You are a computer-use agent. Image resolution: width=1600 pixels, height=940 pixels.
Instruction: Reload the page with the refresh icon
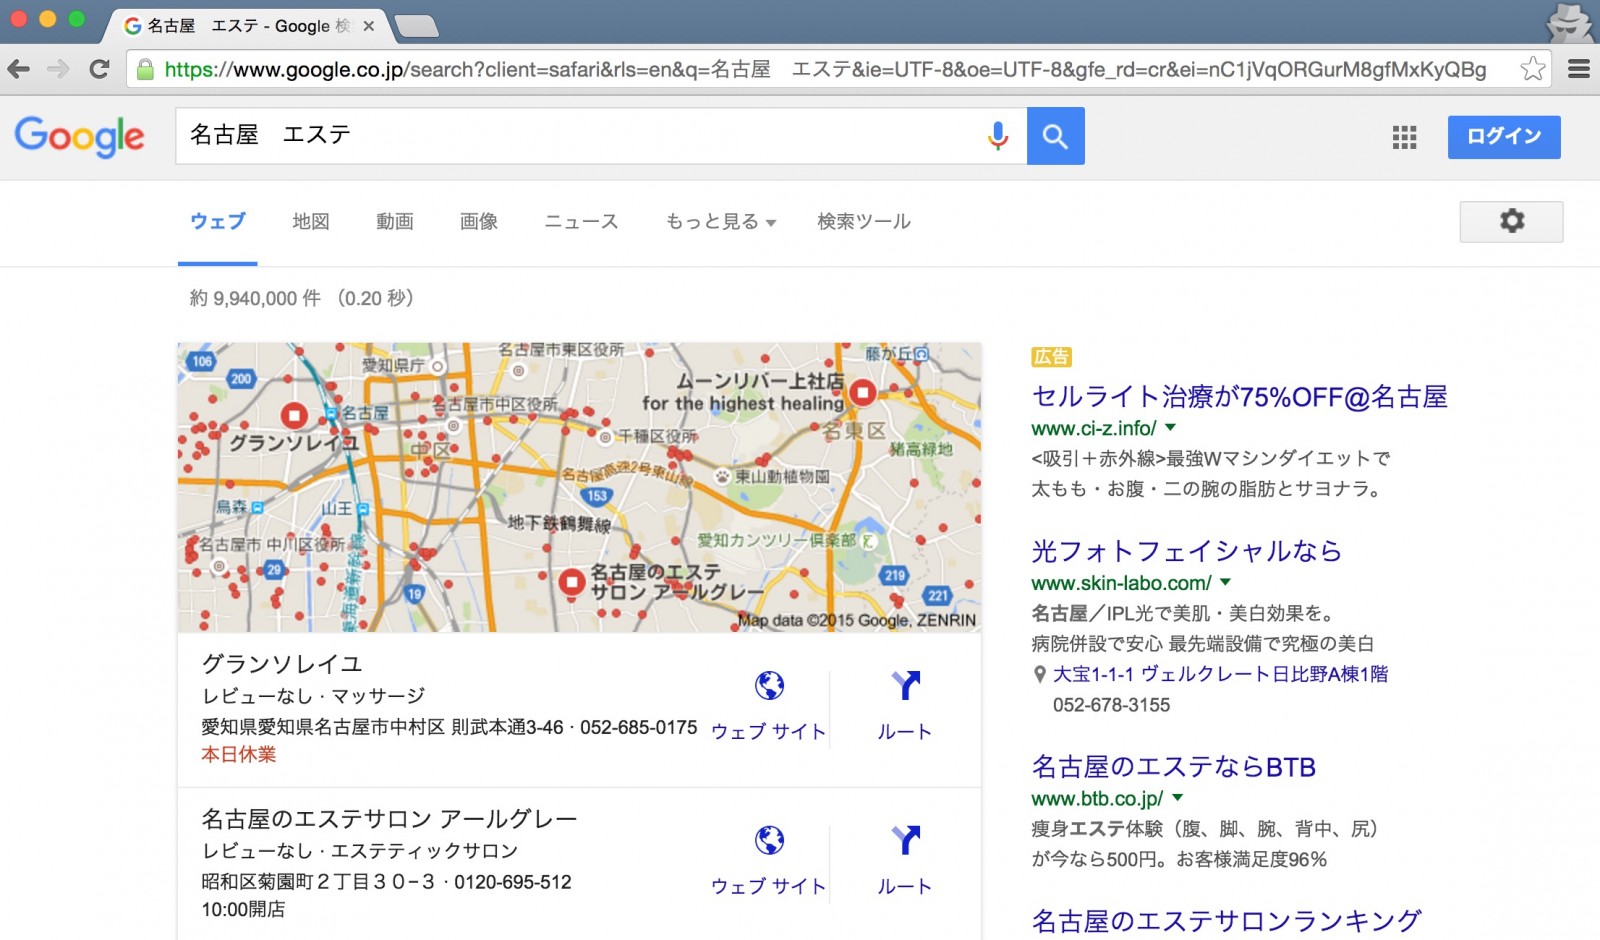pyautogui.click(x=99, y=69)
